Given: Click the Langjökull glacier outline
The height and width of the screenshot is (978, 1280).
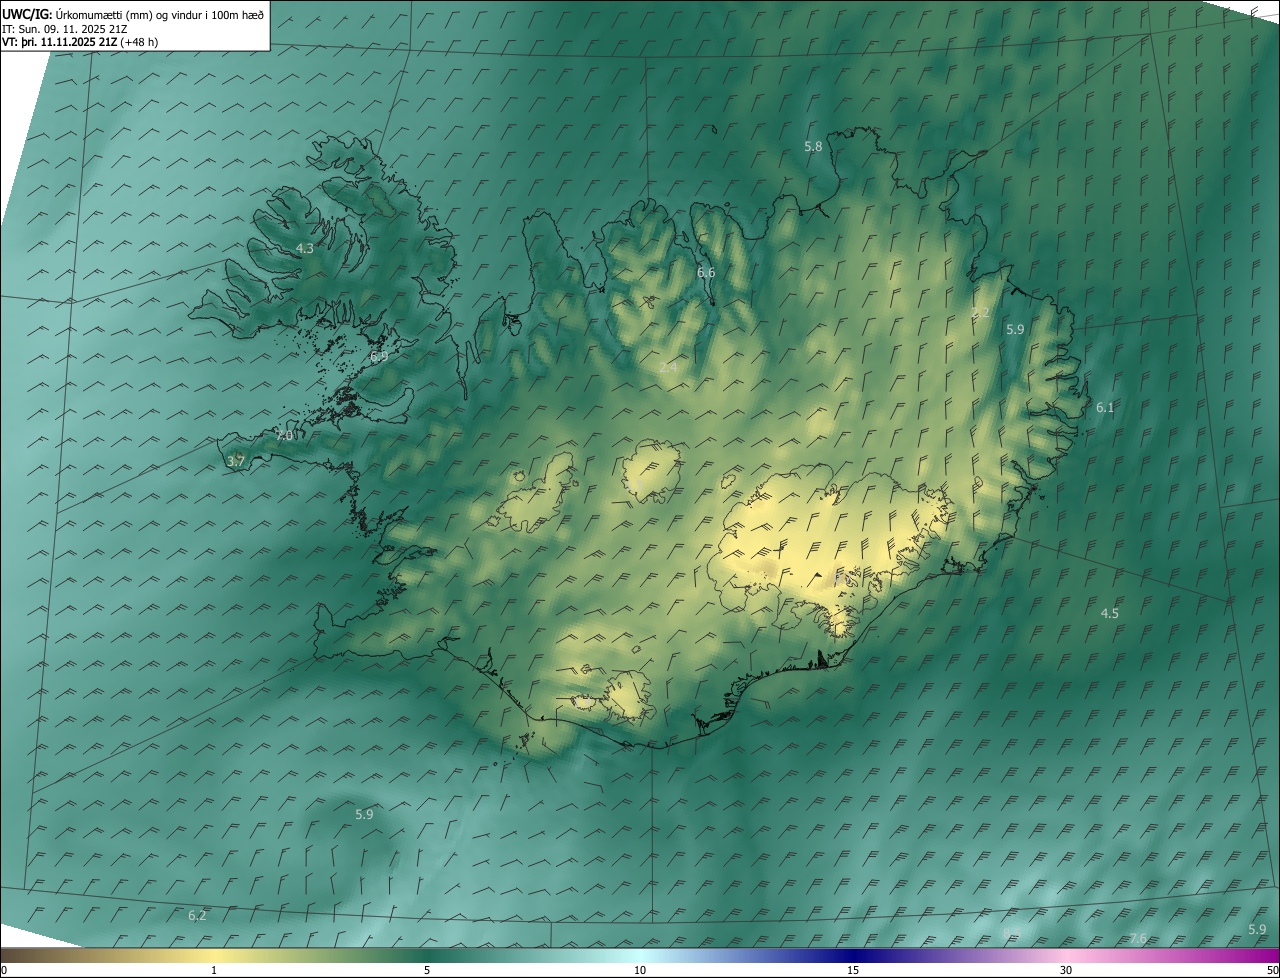Looking at the screenshot, I should pos(535,492).
